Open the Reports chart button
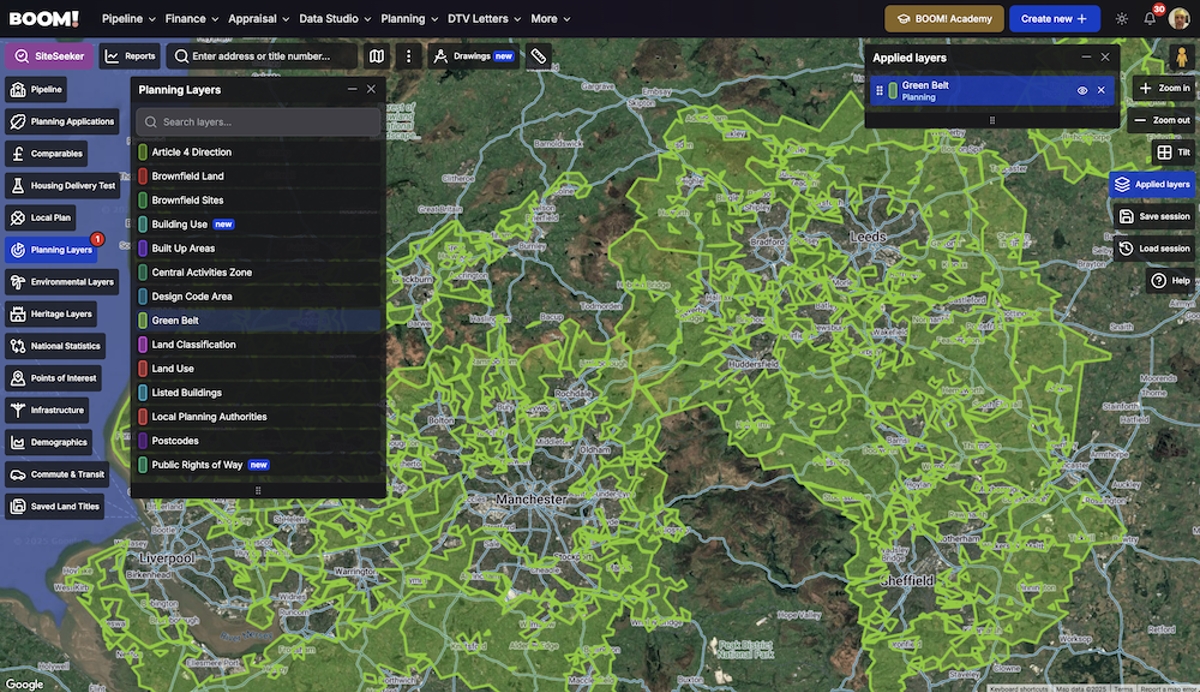 130,56
